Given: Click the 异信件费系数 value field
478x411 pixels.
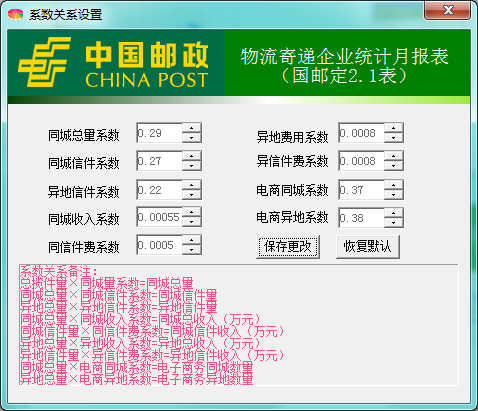Looking at the screenshot, I should (x=361, y=161).
